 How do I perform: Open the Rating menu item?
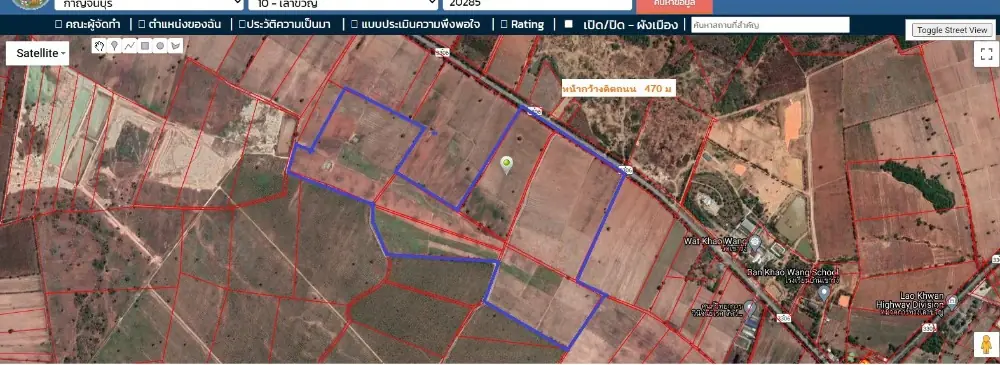click(x=522, y=25)
